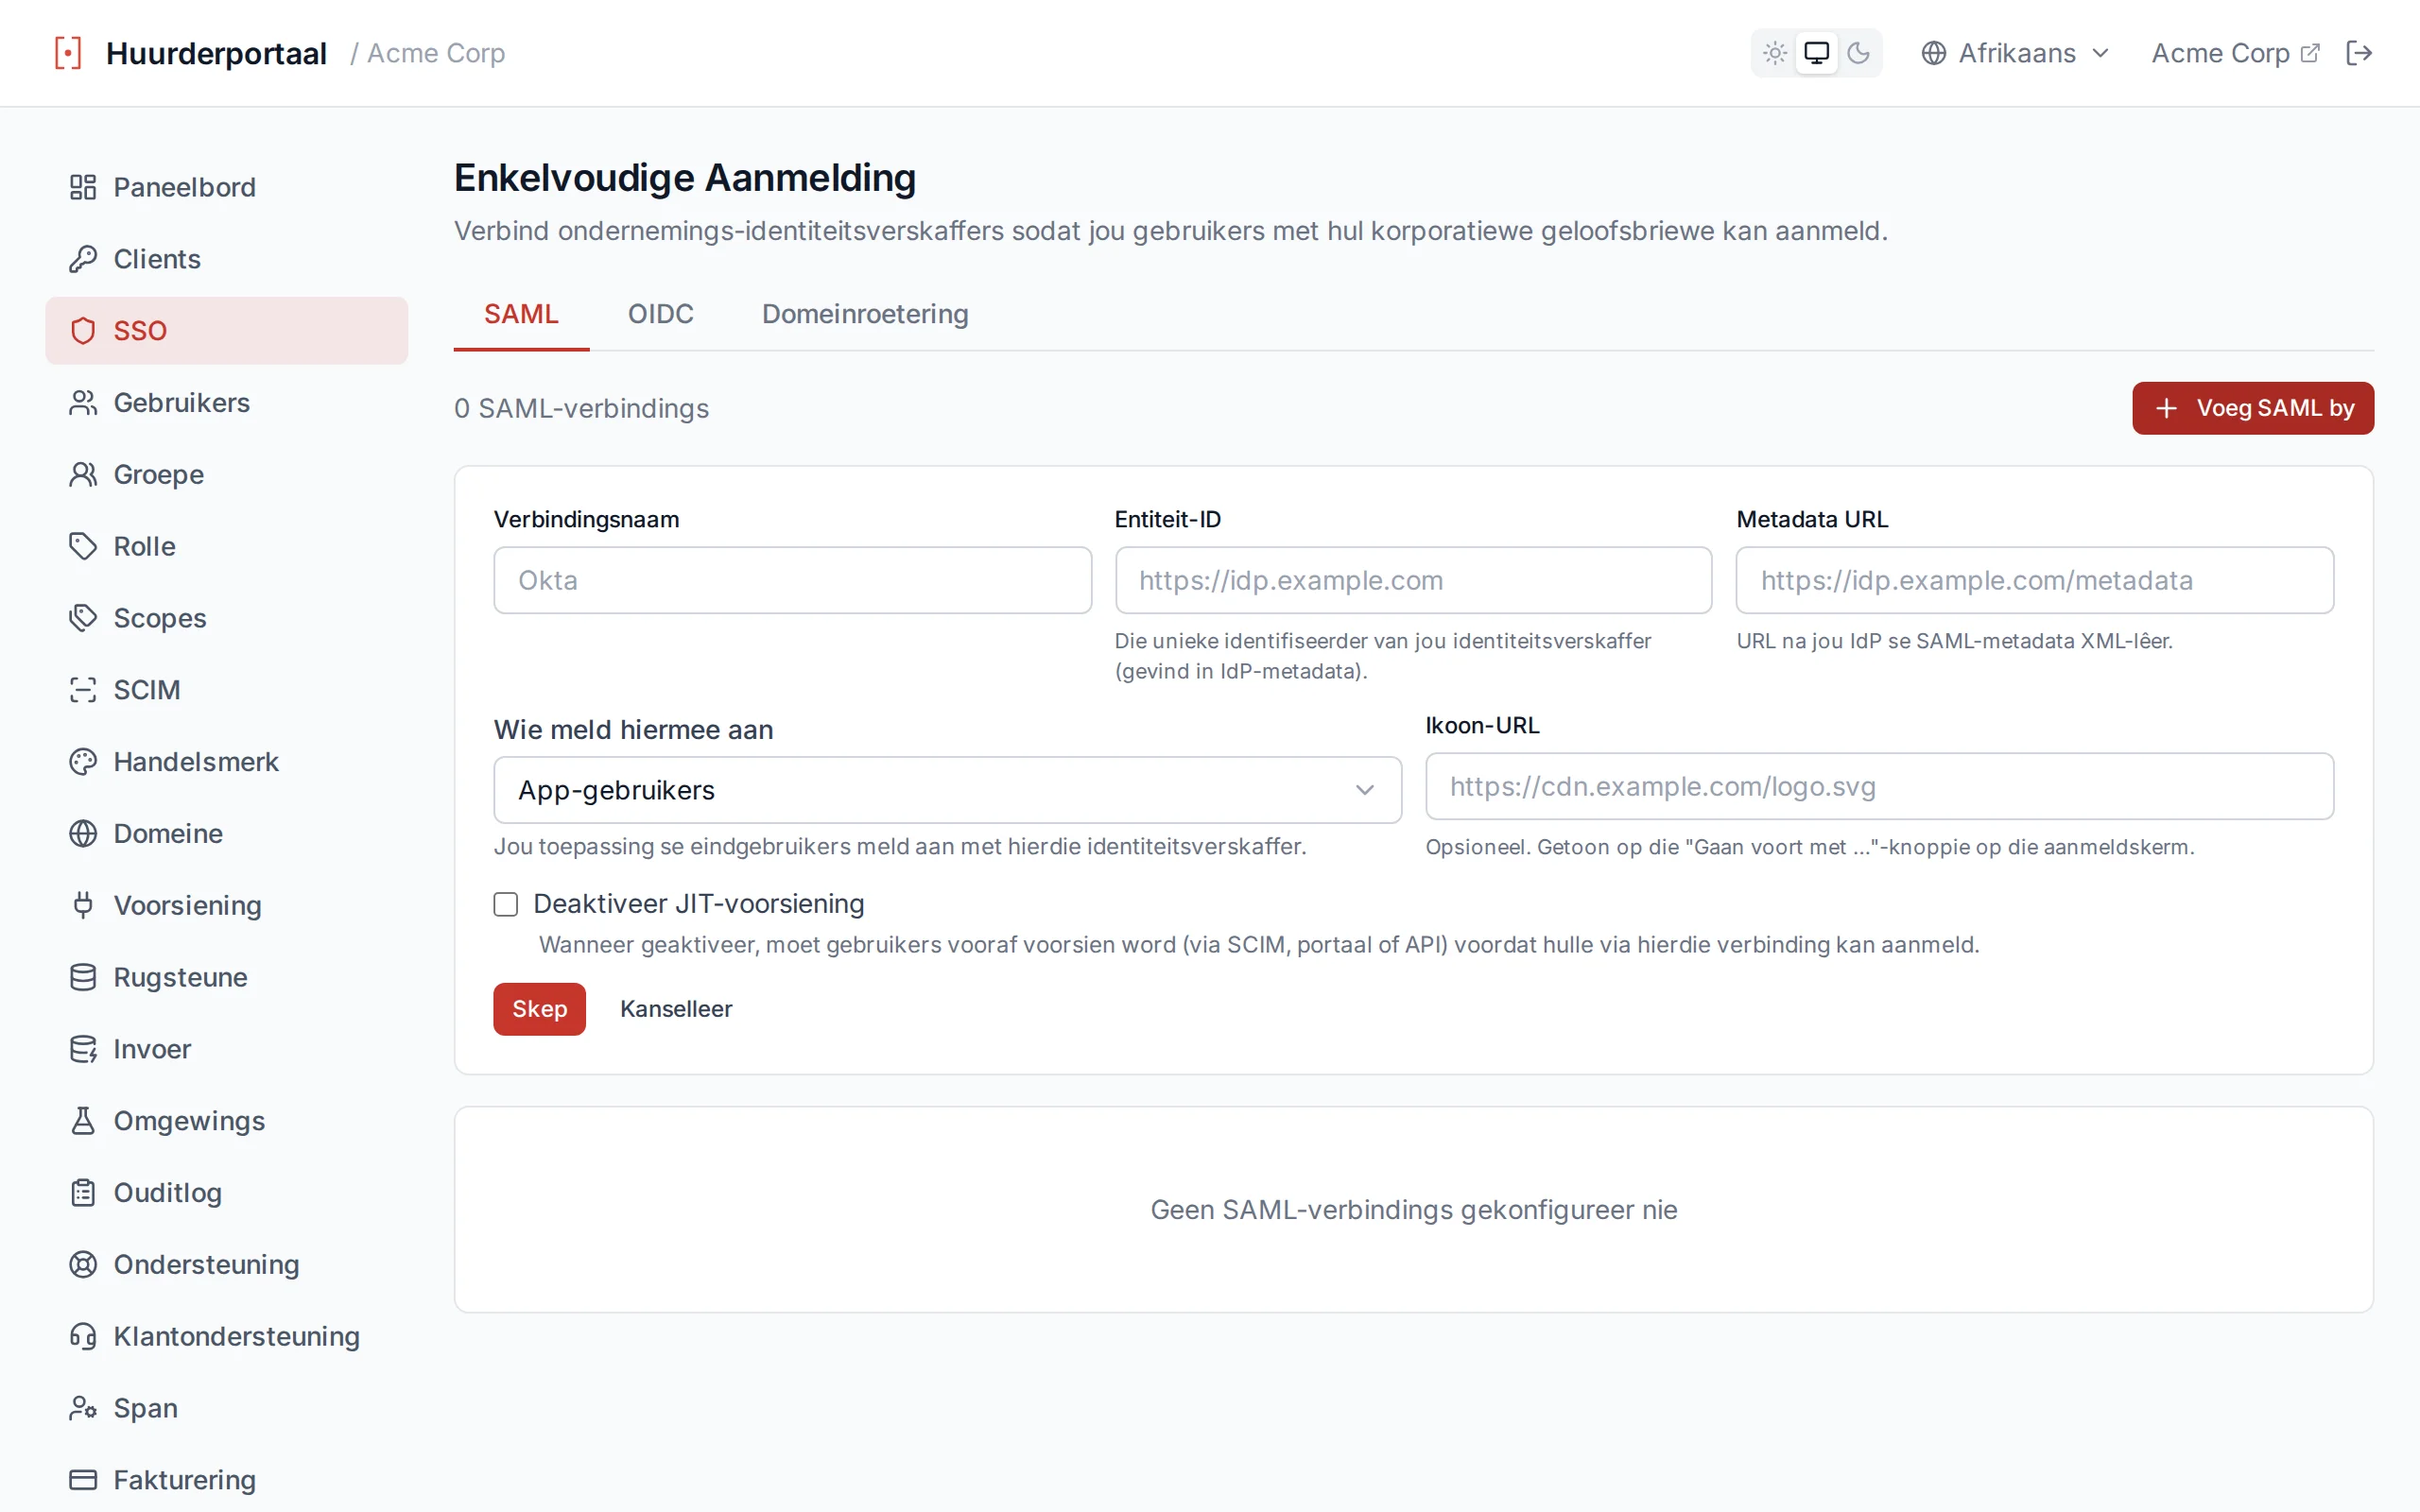Click the sign-out icon
2420x1512 pixels.
[2359, 53]
